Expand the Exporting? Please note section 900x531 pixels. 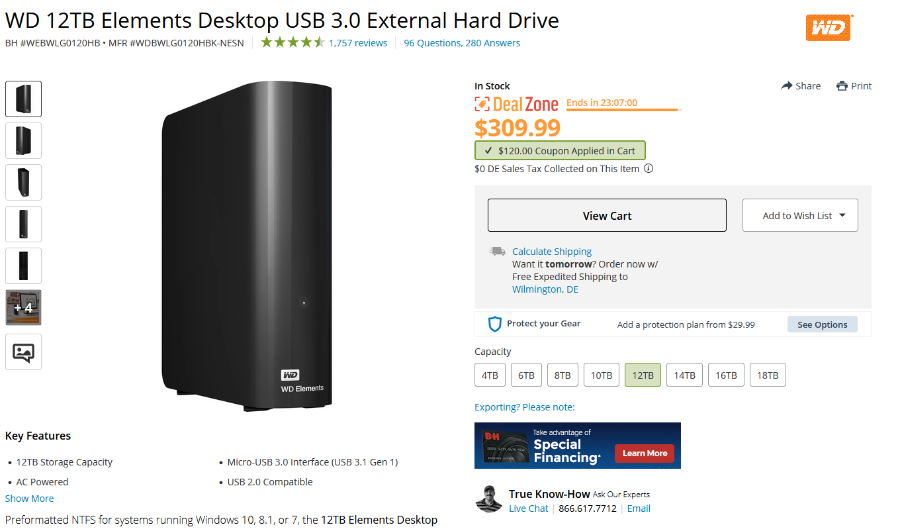[524, 407]
